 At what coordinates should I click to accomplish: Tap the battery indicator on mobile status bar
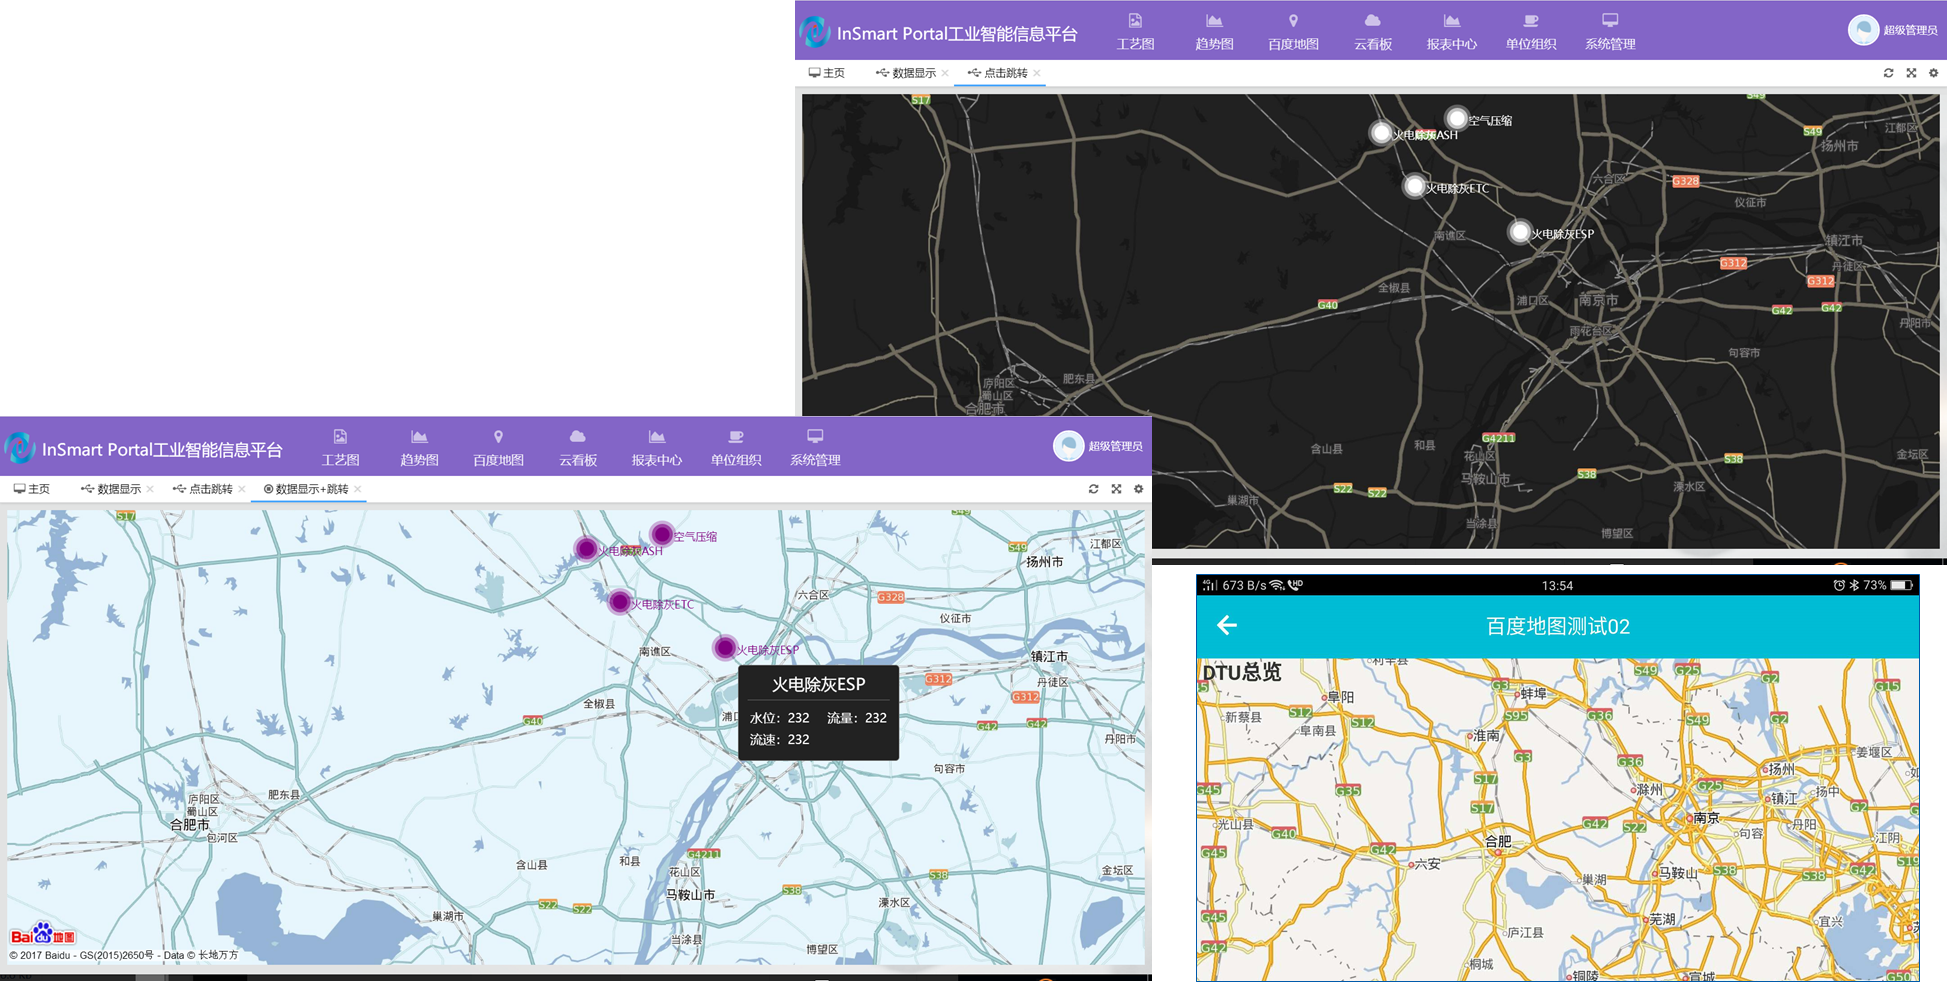1901,585
